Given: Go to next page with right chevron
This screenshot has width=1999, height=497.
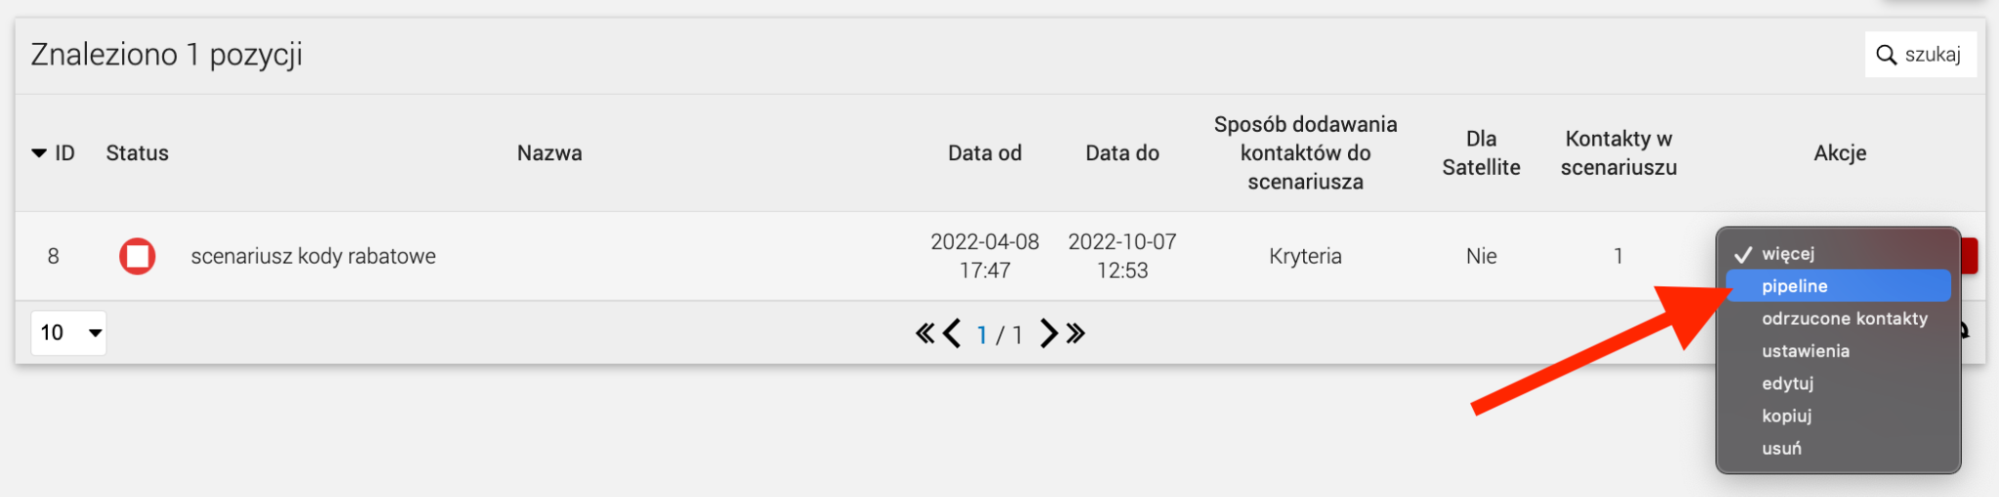Looking at the screenshot, I should coord(1048,333).
